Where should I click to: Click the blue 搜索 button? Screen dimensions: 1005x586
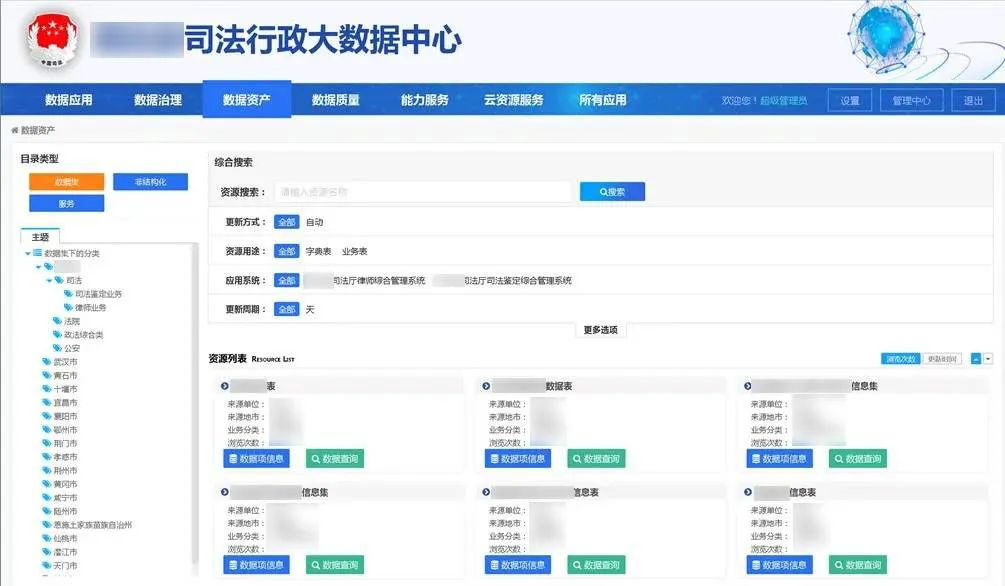[x=612, y=191]
